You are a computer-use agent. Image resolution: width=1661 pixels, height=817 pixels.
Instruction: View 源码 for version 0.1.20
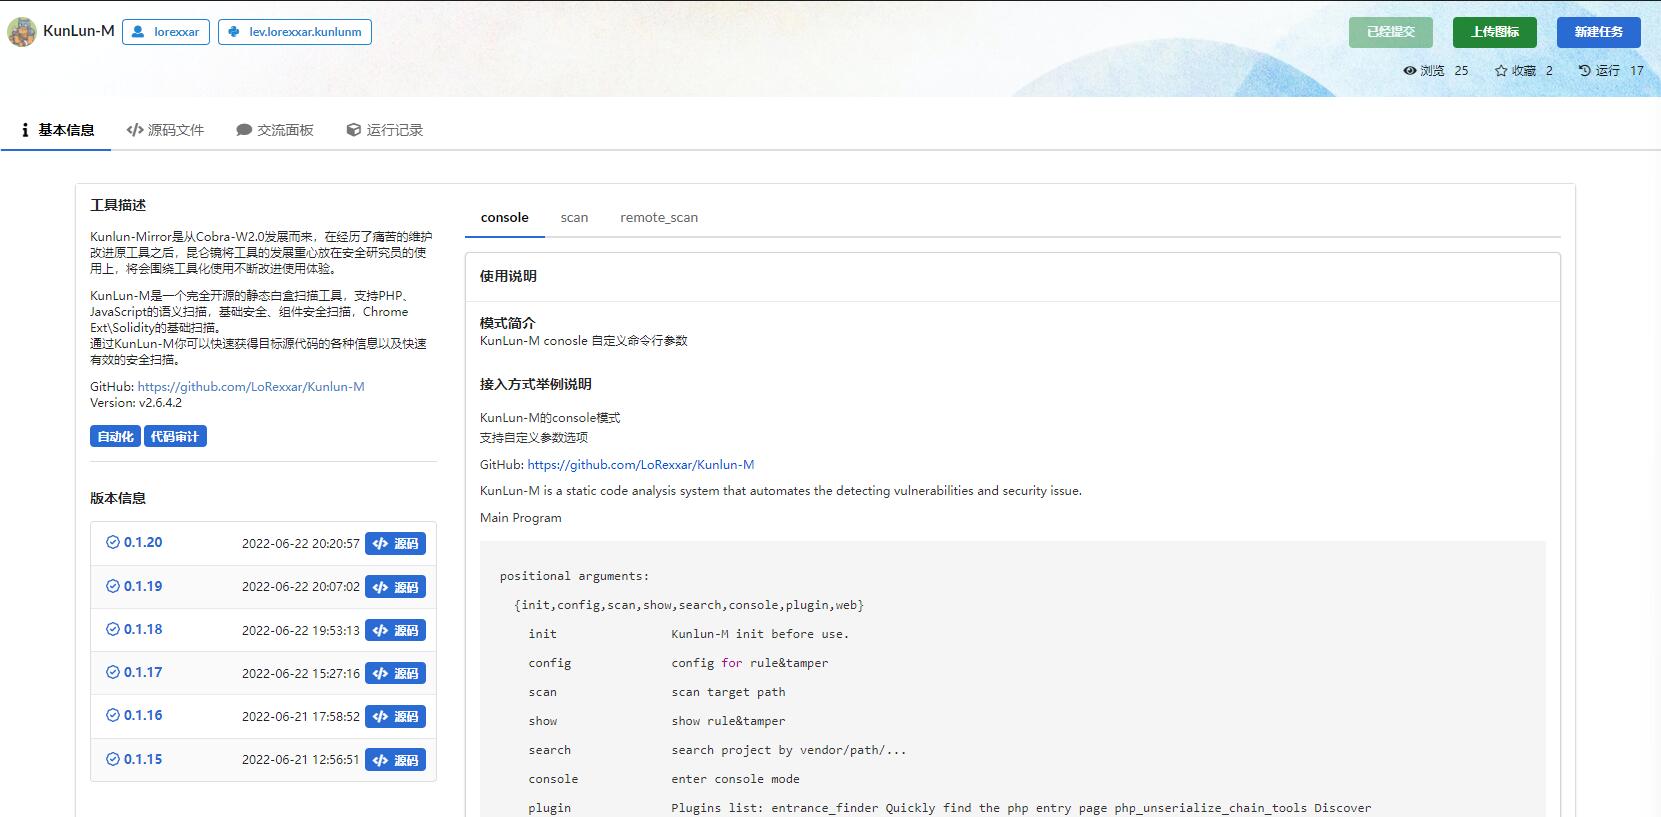395,543
